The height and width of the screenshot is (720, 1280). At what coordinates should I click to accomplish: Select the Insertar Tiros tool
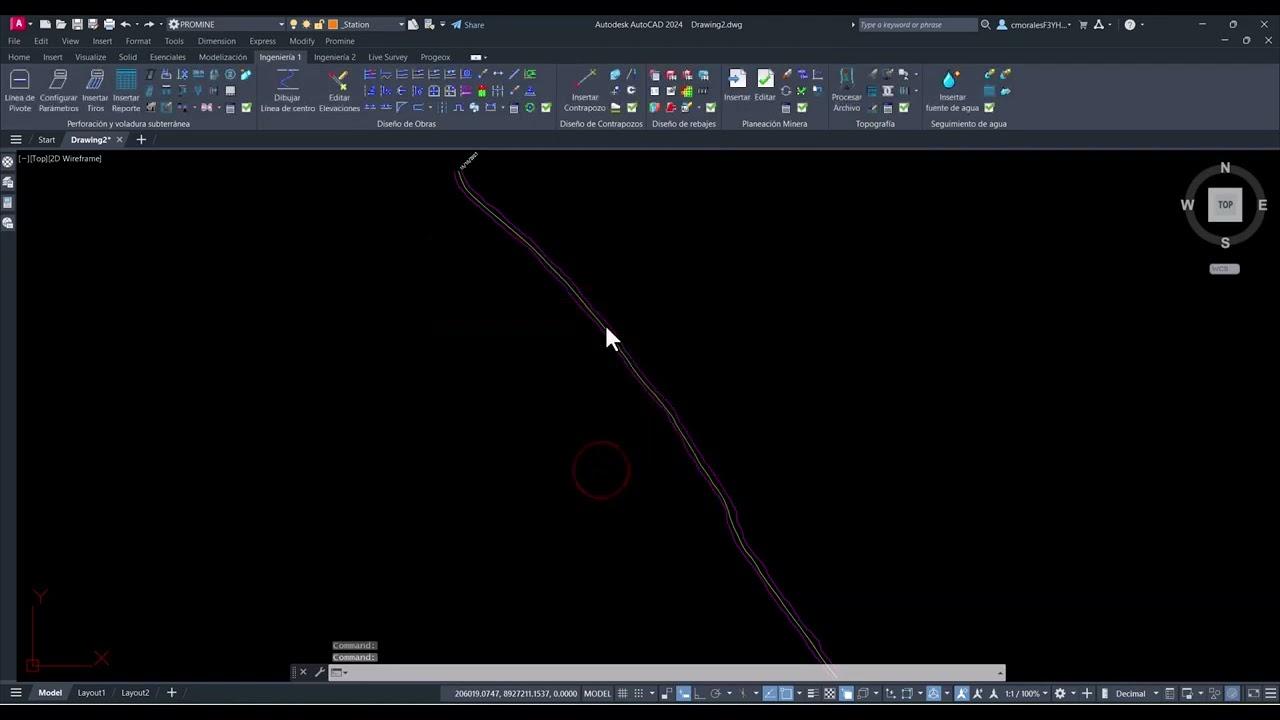click(95, 90)
